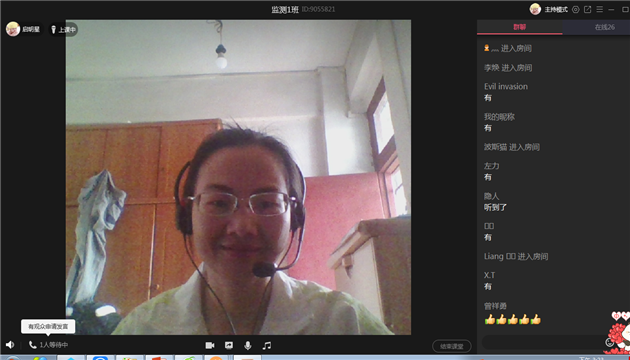Click the chat message input field
Screen dimensions: 630x360
pos(544,342)
